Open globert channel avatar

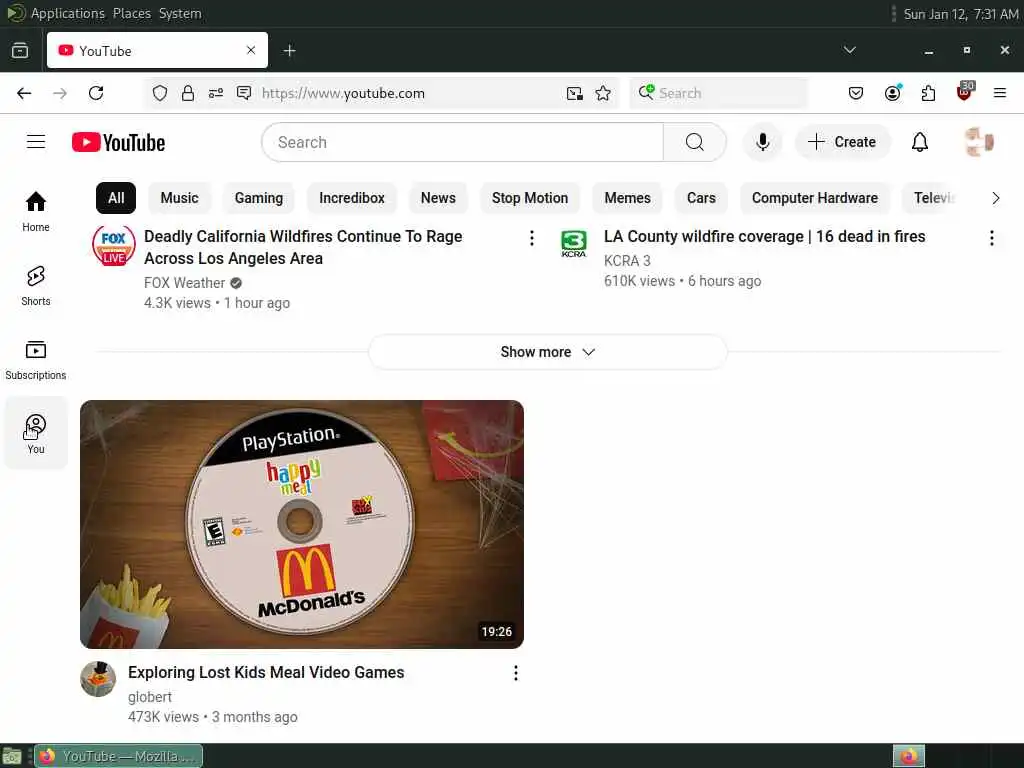[x=98, y=679]
